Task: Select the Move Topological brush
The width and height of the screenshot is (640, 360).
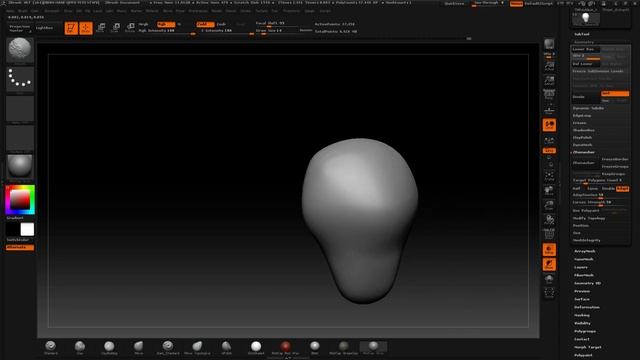Action: pyautogui.click(x=197, y=348)
